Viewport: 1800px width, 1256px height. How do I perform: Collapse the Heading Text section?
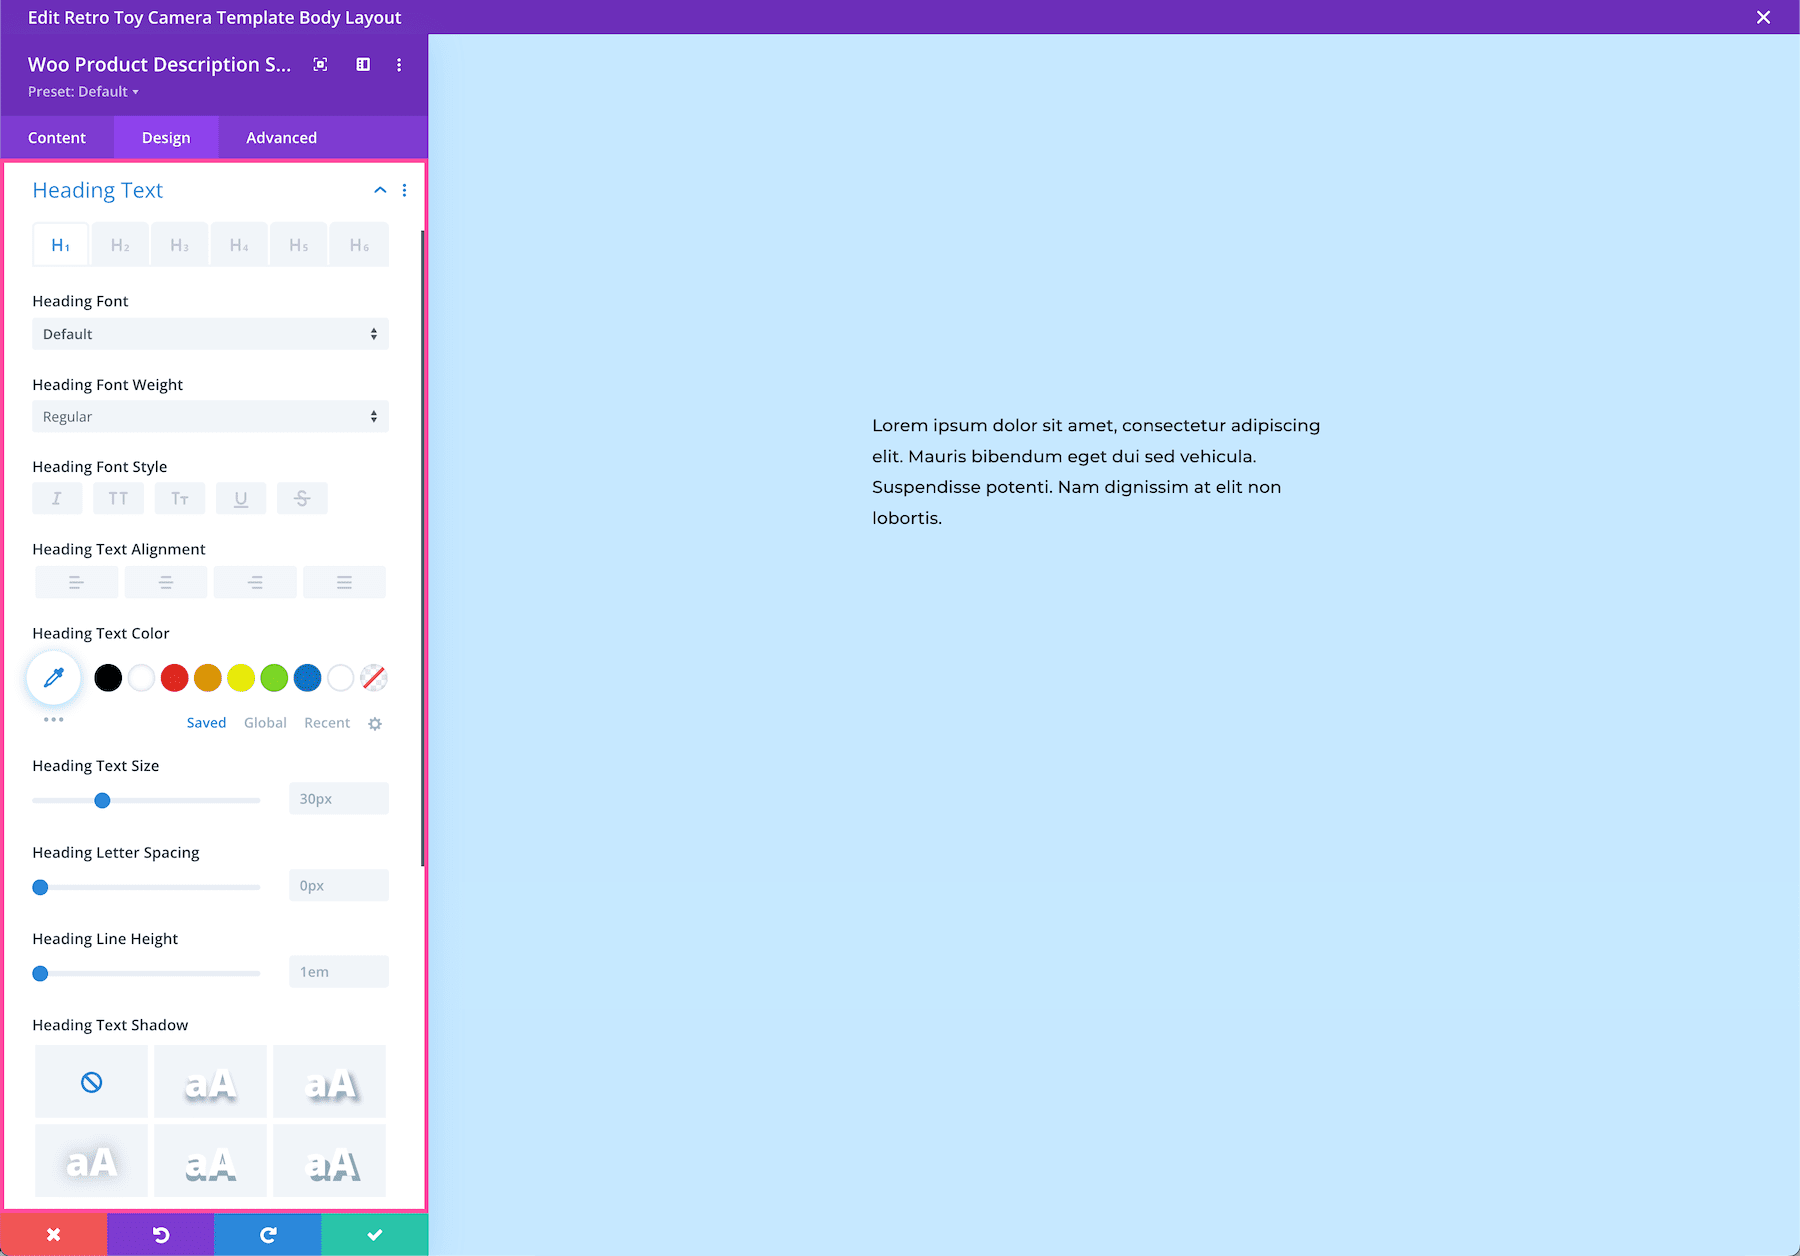[x=379, y=190]
